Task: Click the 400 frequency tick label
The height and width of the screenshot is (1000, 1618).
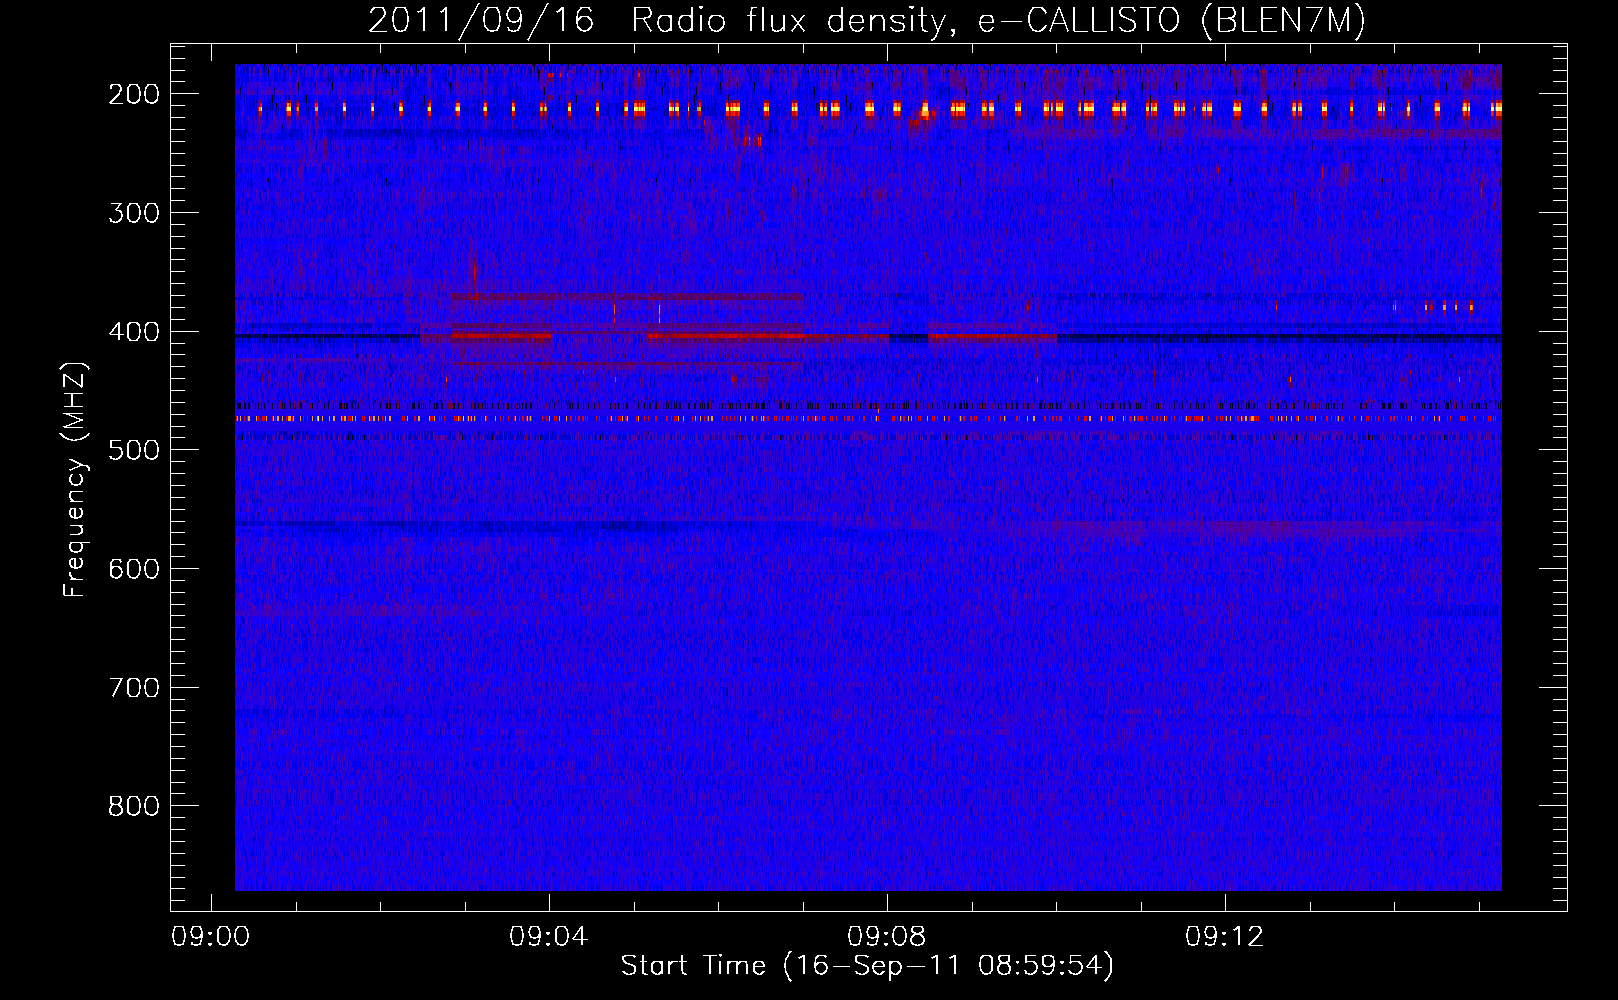Action: 134,332
